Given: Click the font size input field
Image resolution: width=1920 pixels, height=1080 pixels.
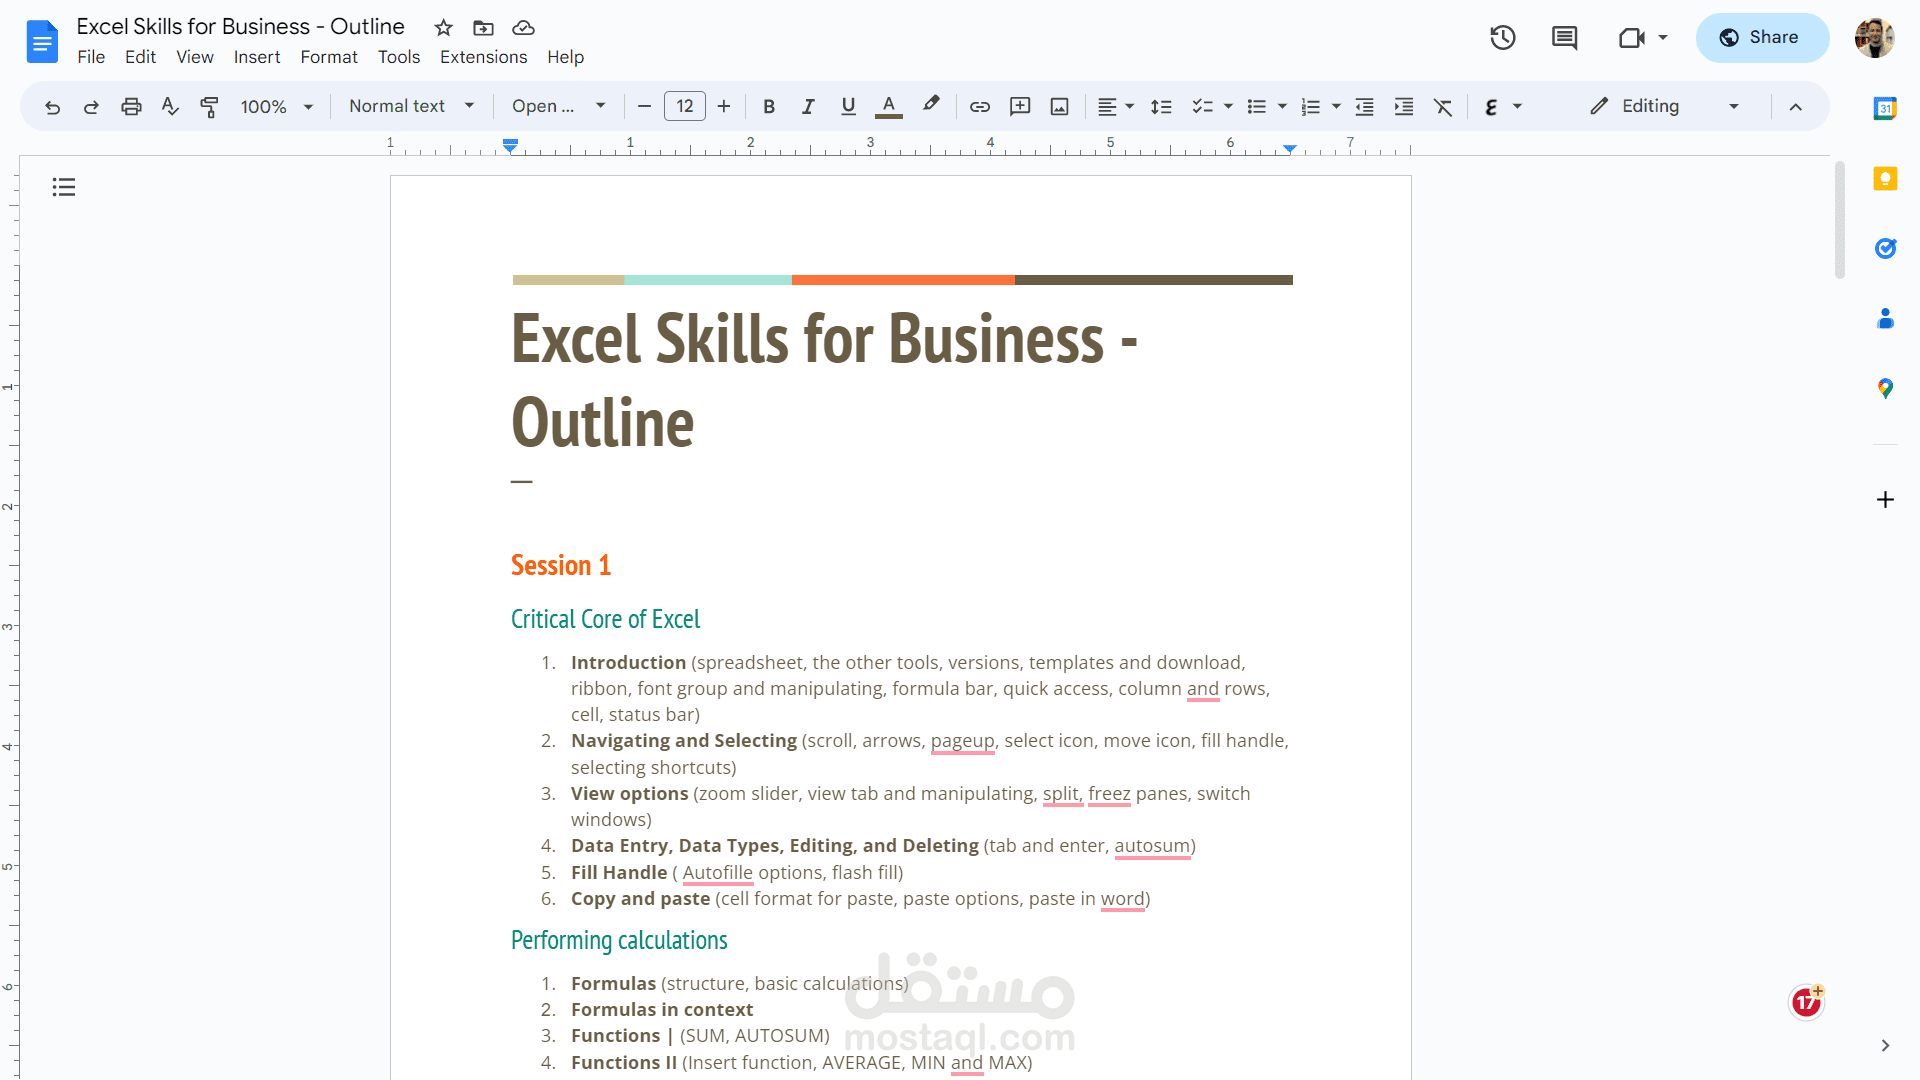Looking at the screenshot, I should (685, 106).
